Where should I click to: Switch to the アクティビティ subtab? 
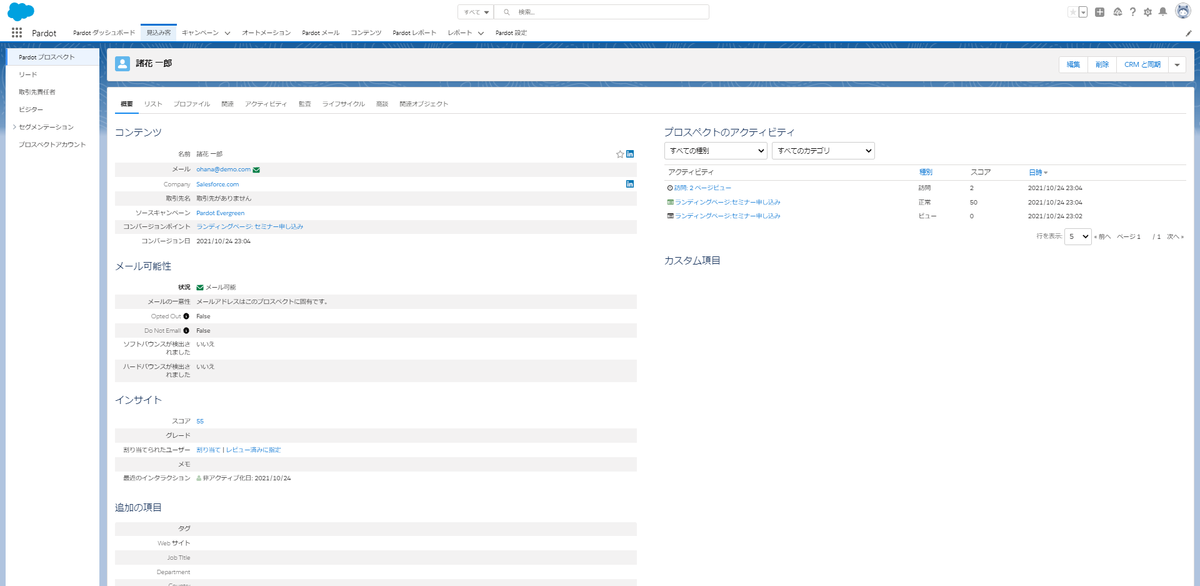click(x=266, y=104)
